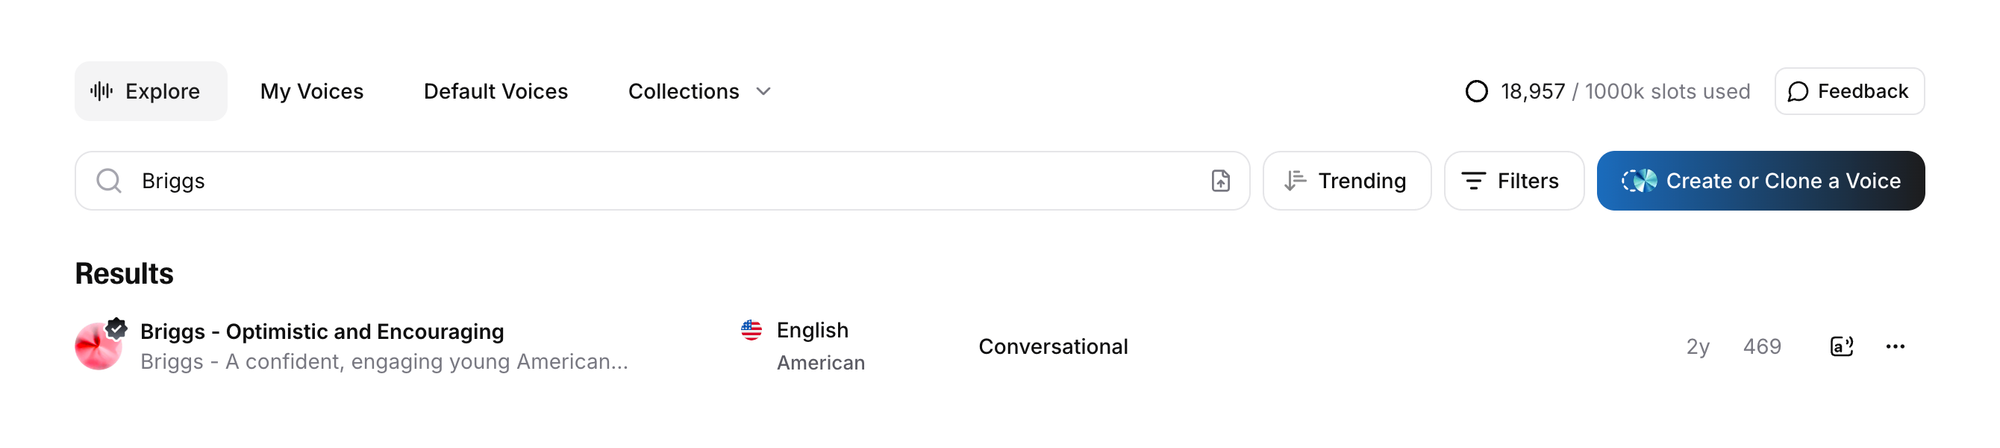Click the use voice text-to-speech icon
This screenshot has height=448, width=2000.
pos(1841,346)
